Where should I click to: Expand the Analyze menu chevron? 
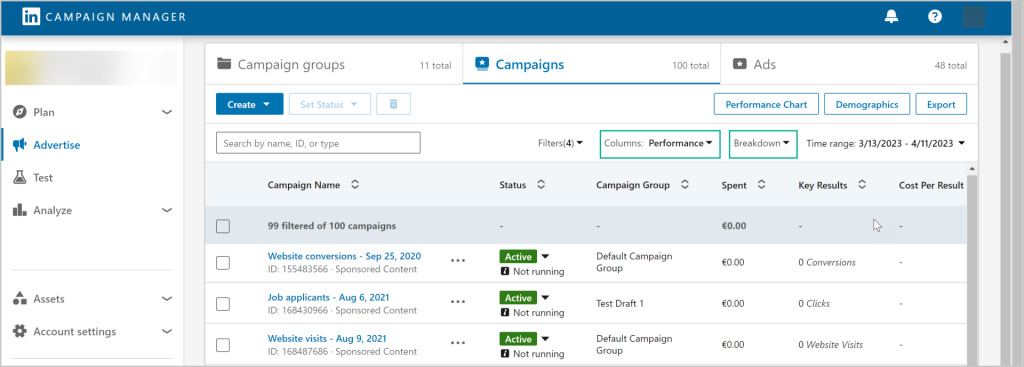coord(167,210)
